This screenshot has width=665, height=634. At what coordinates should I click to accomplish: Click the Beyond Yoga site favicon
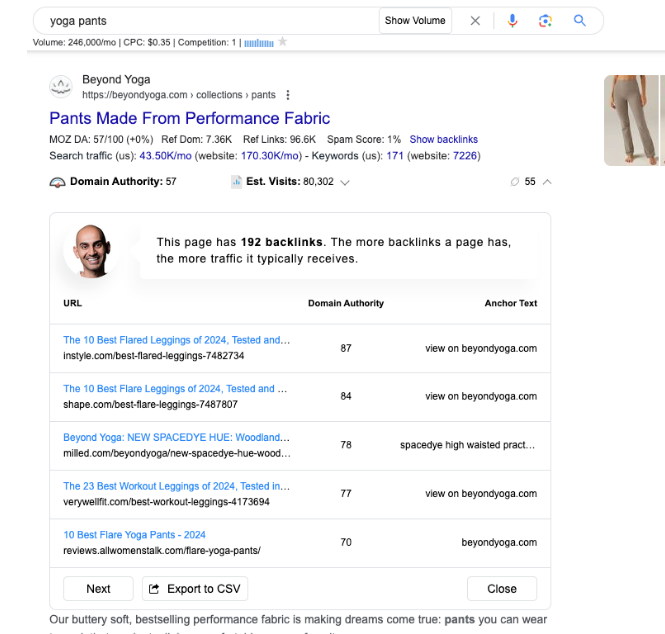tap(61, 87)
